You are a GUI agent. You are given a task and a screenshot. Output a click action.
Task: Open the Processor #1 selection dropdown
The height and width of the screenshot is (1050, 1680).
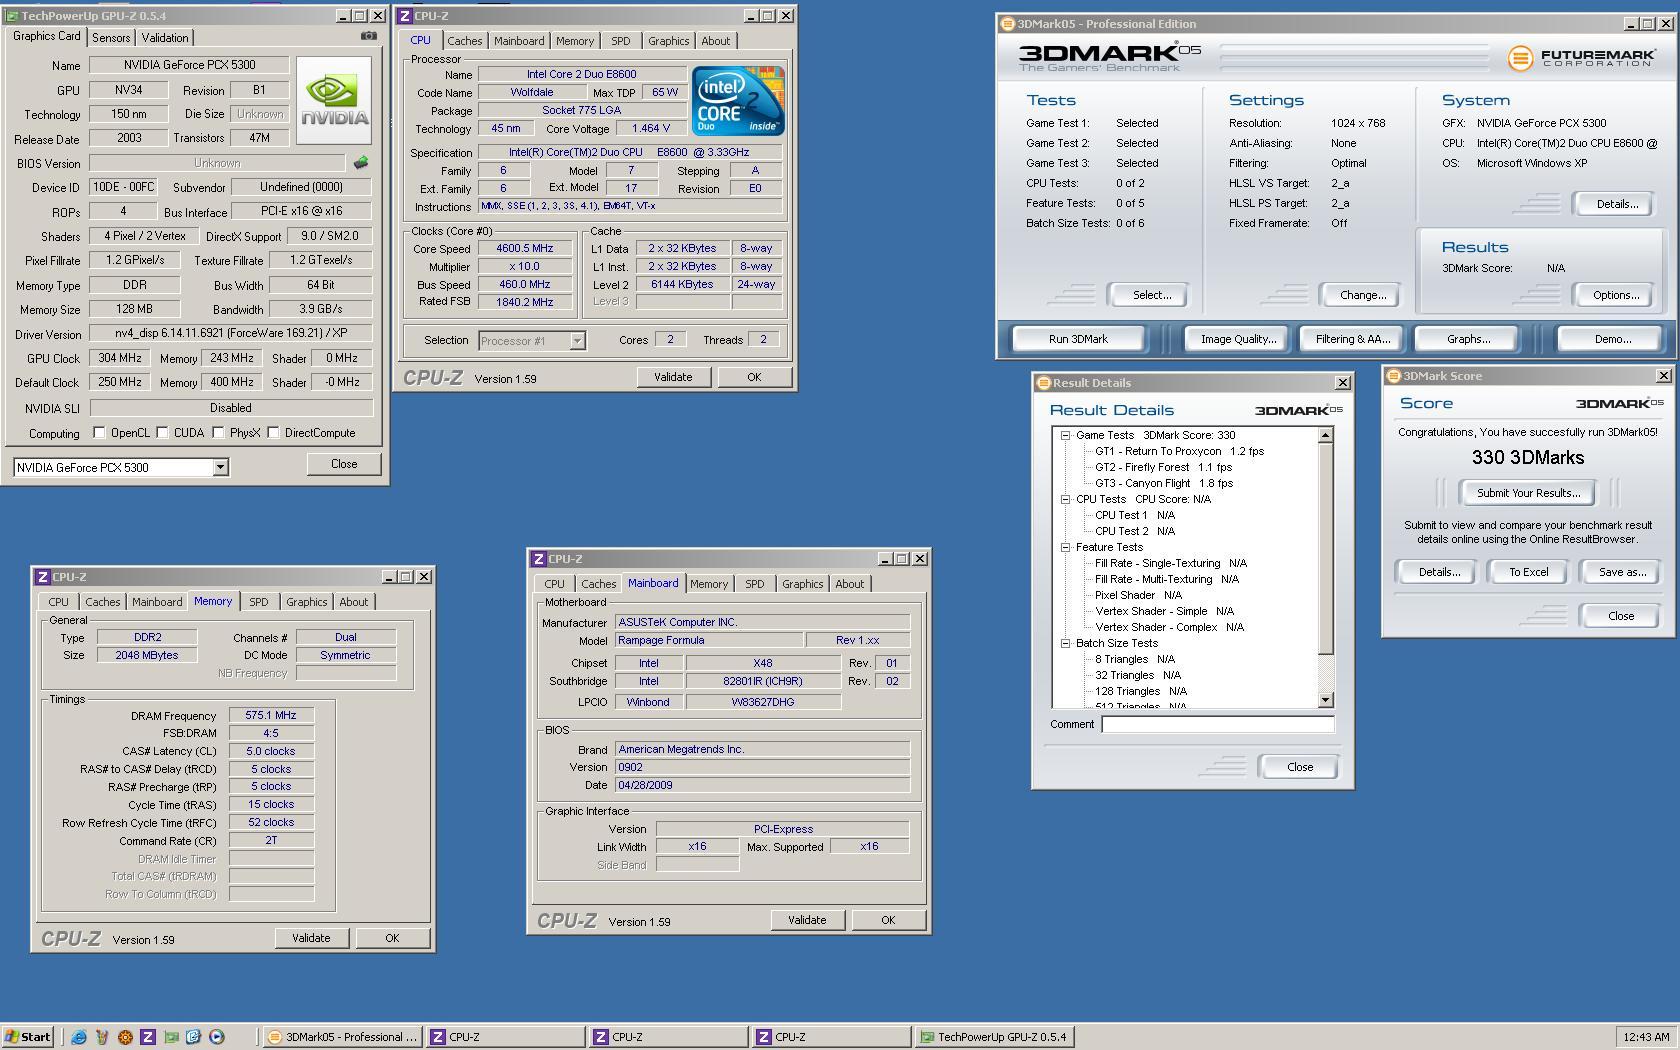pos(577,341)
